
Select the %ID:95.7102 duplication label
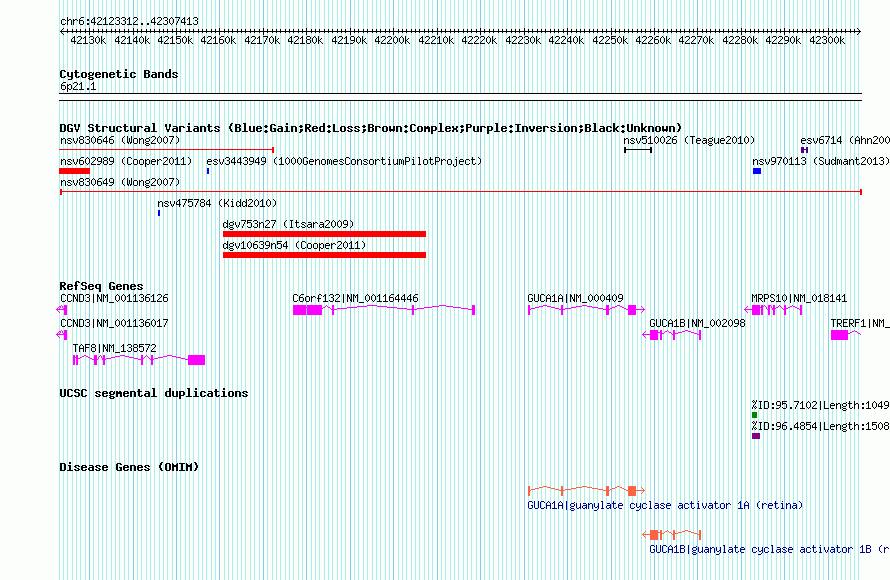[x=821, y=405]
